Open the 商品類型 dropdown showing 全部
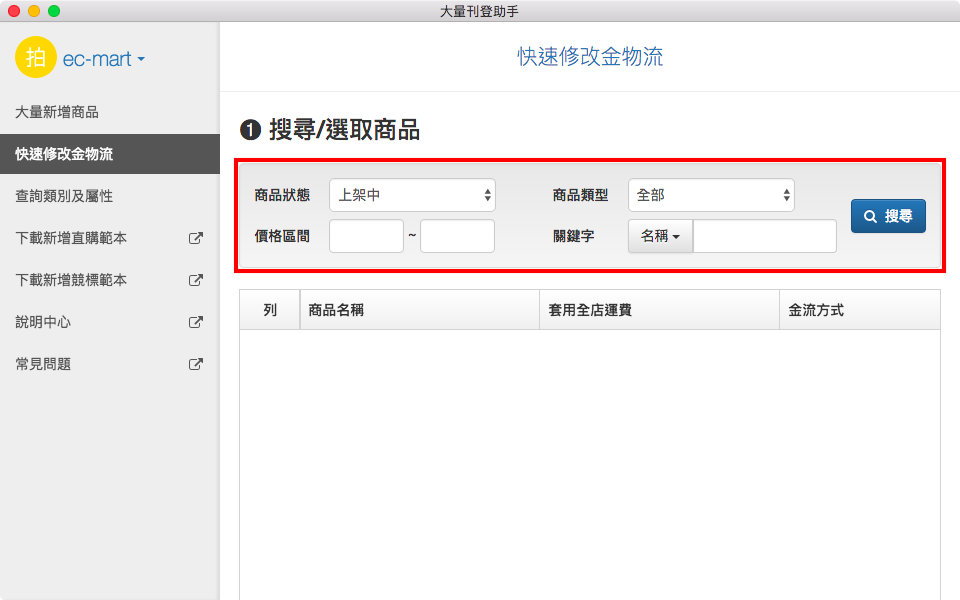960x600 pixels. [x=711, y=195]
